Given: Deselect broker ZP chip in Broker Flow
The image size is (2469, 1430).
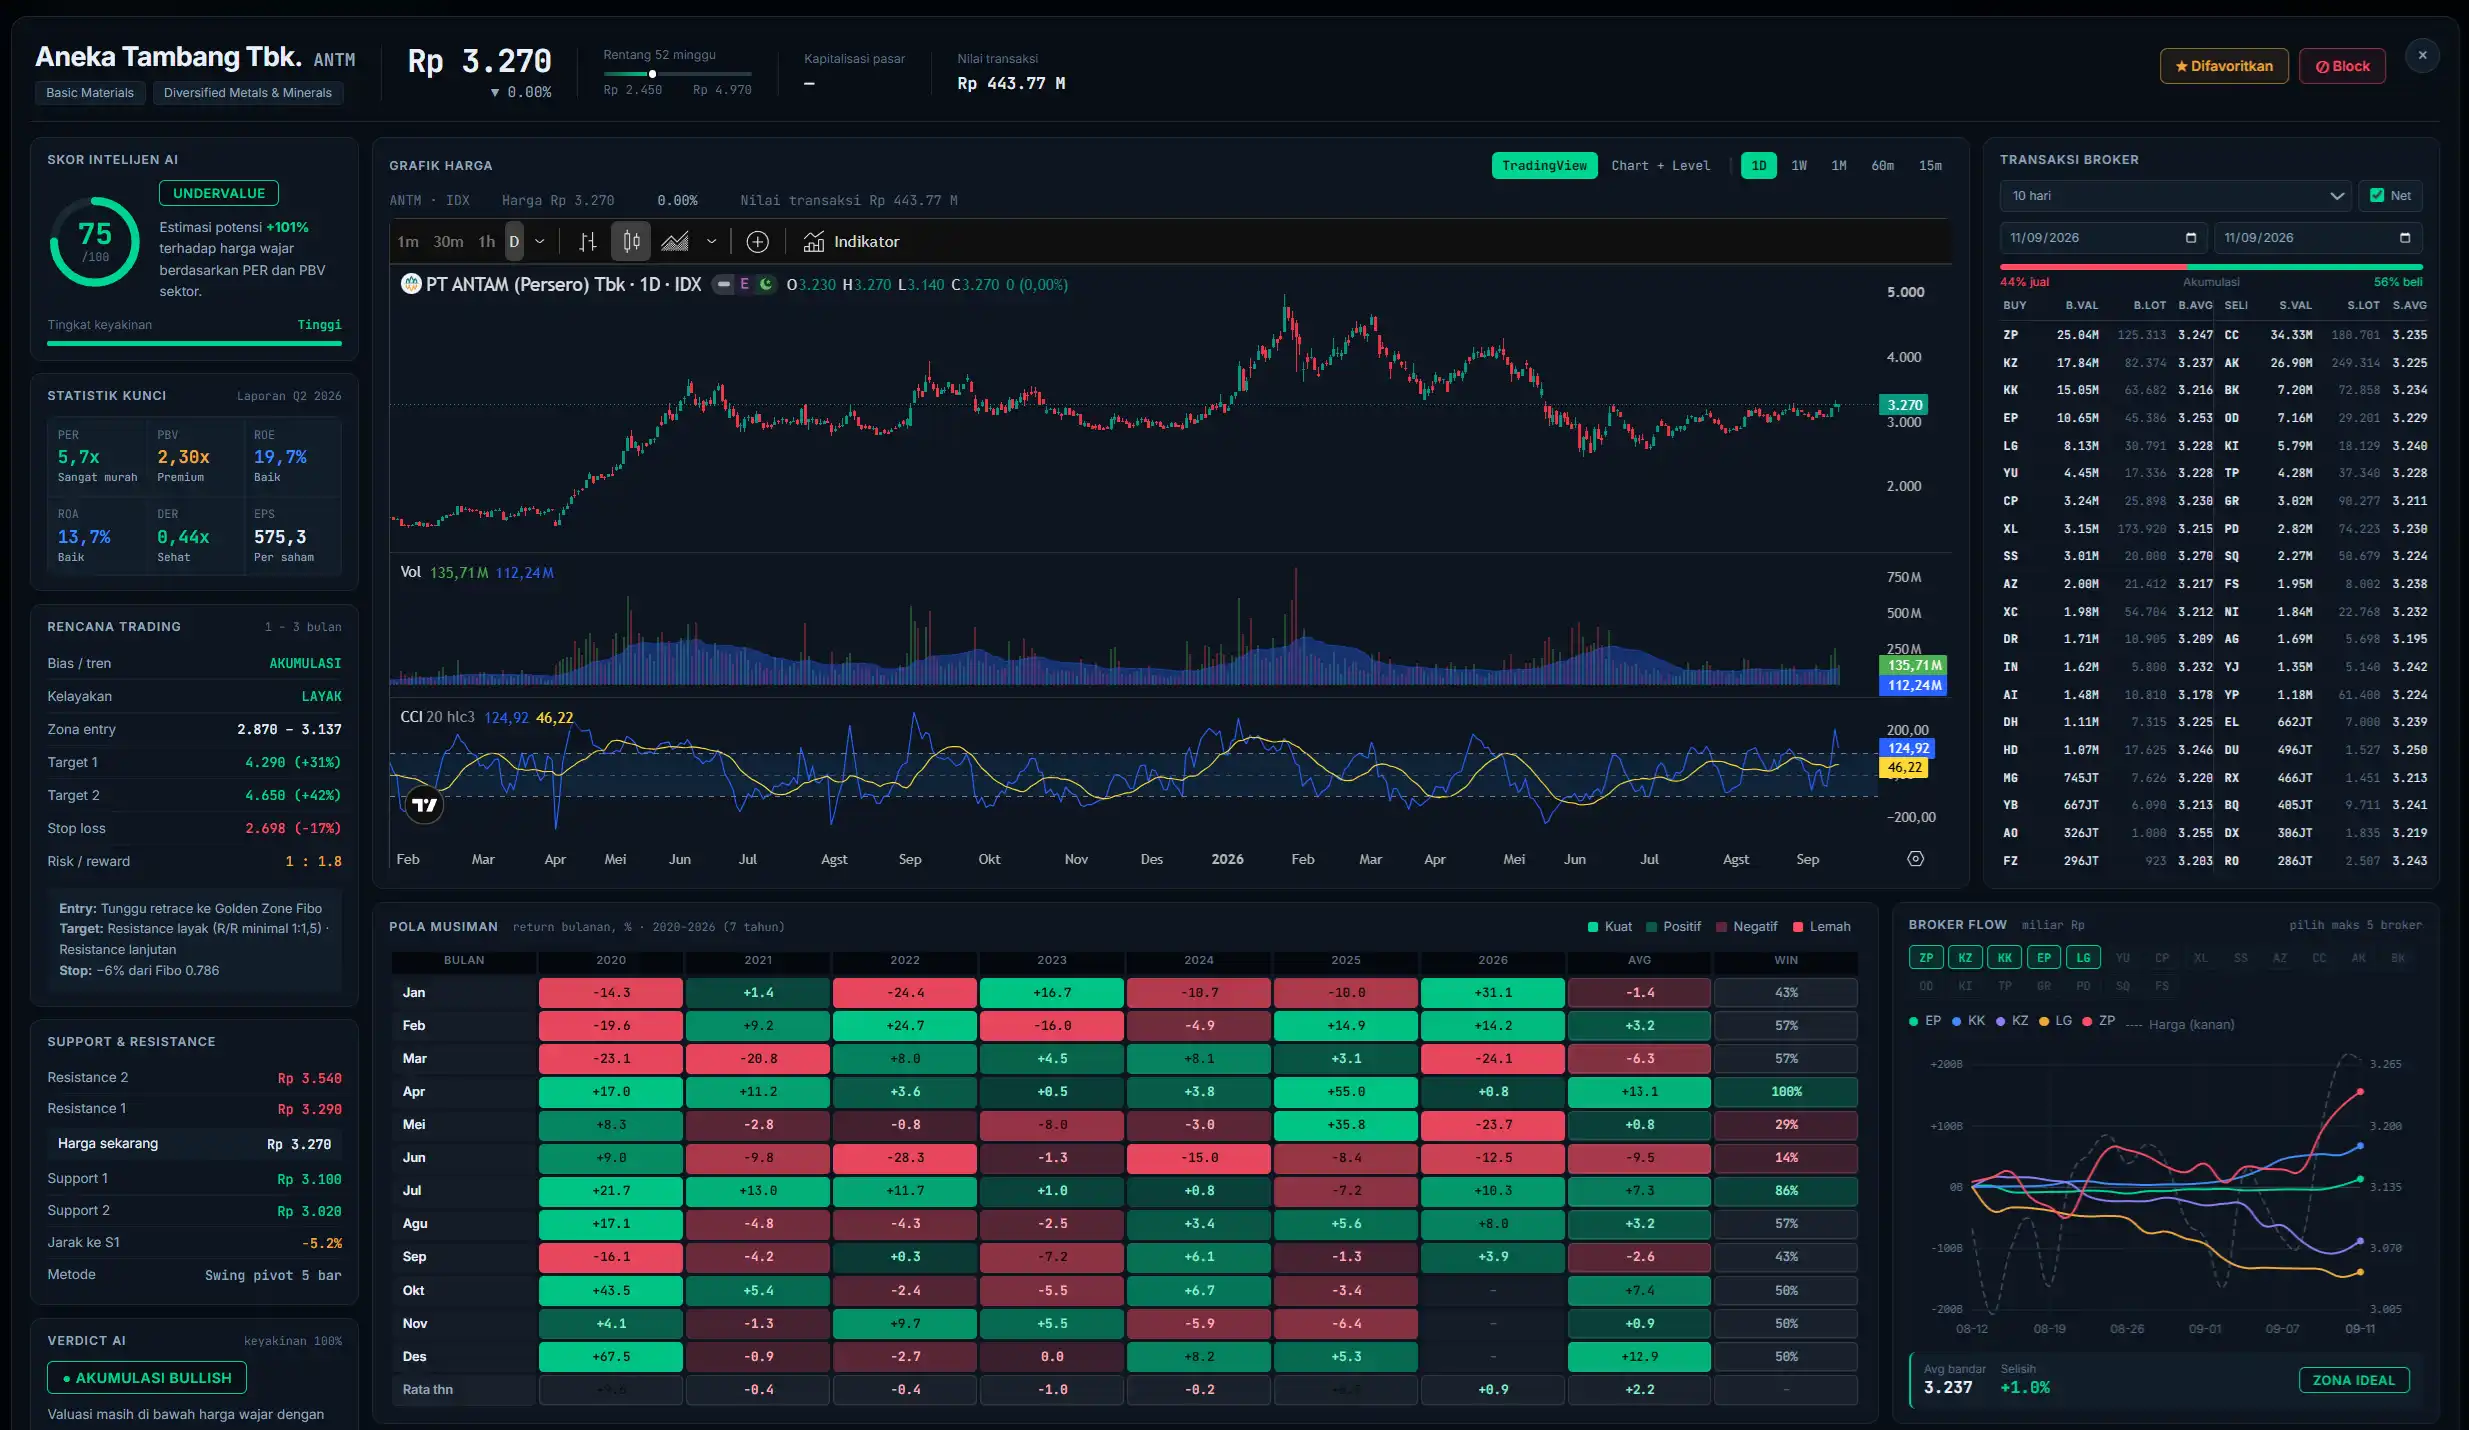Looking at the screenshot, I should point(1925,958).
